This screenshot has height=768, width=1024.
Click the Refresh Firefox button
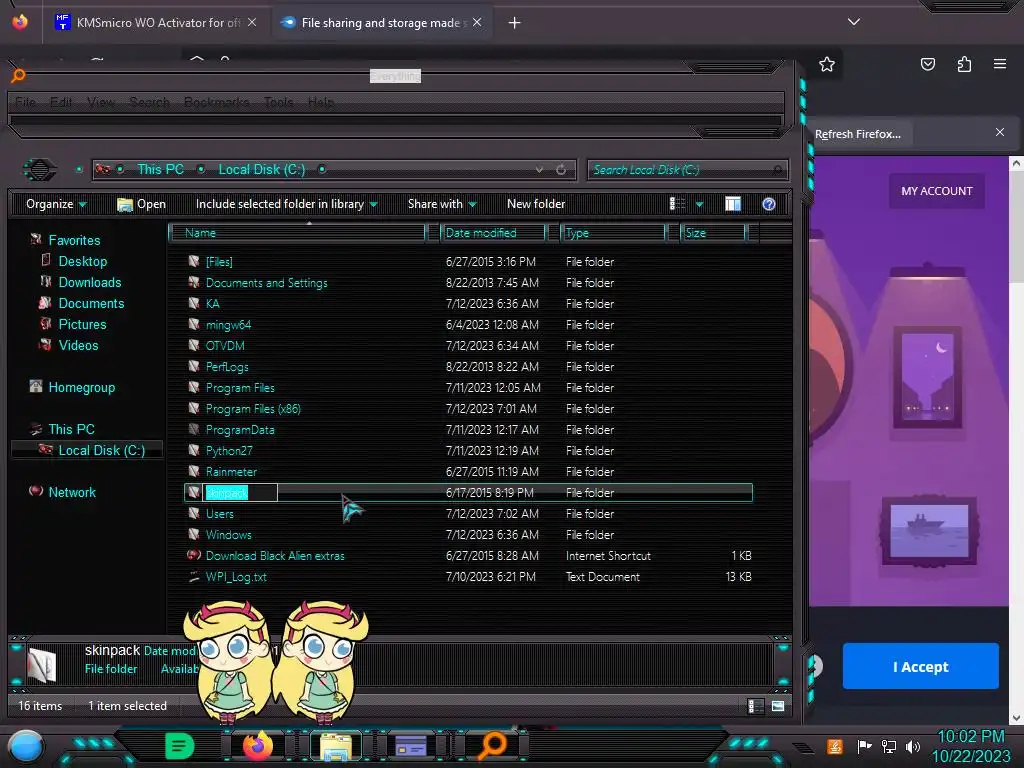coord(857,134)
